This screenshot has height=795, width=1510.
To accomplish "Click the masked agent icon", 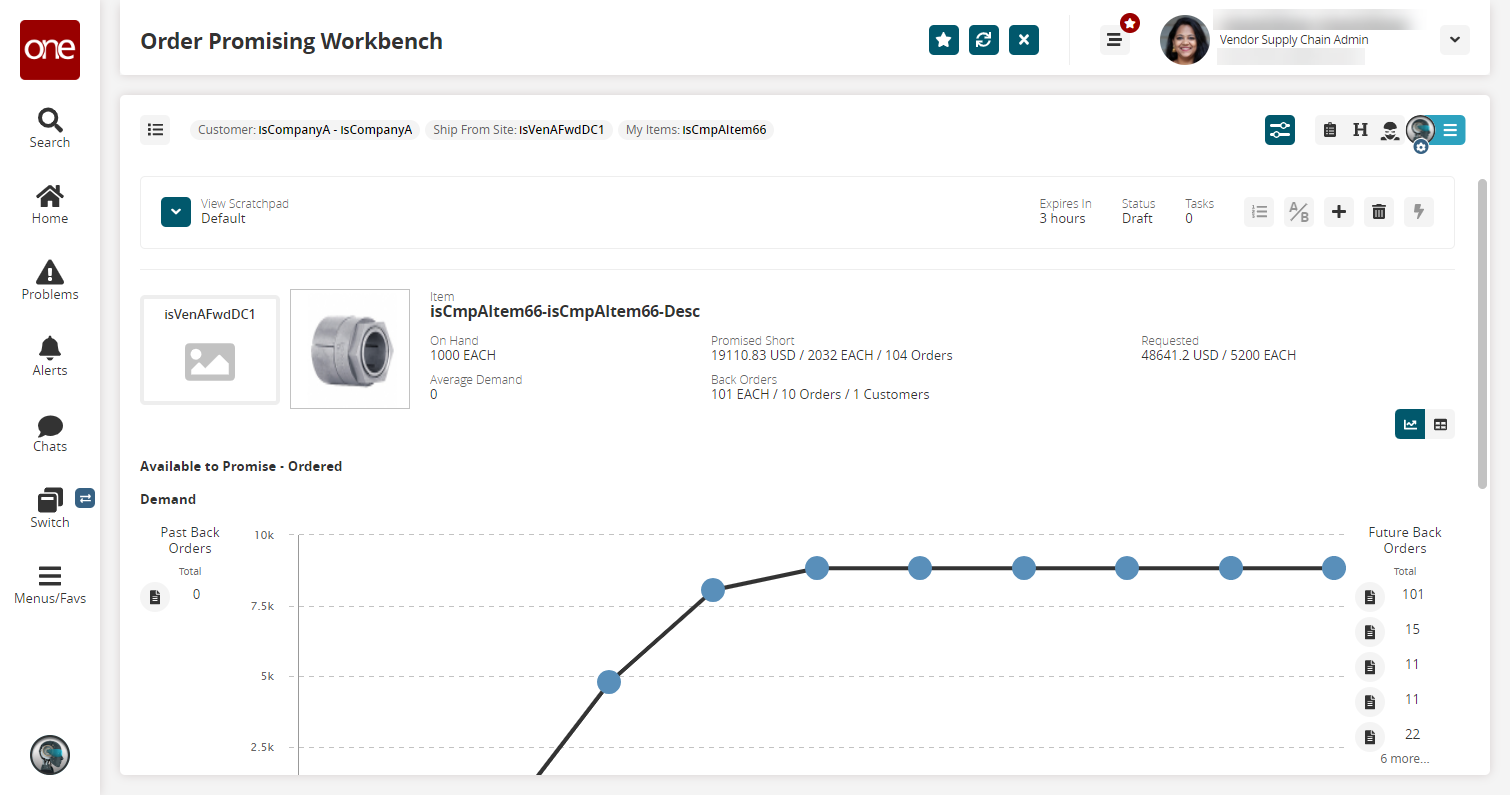I will click(1390, 130).
